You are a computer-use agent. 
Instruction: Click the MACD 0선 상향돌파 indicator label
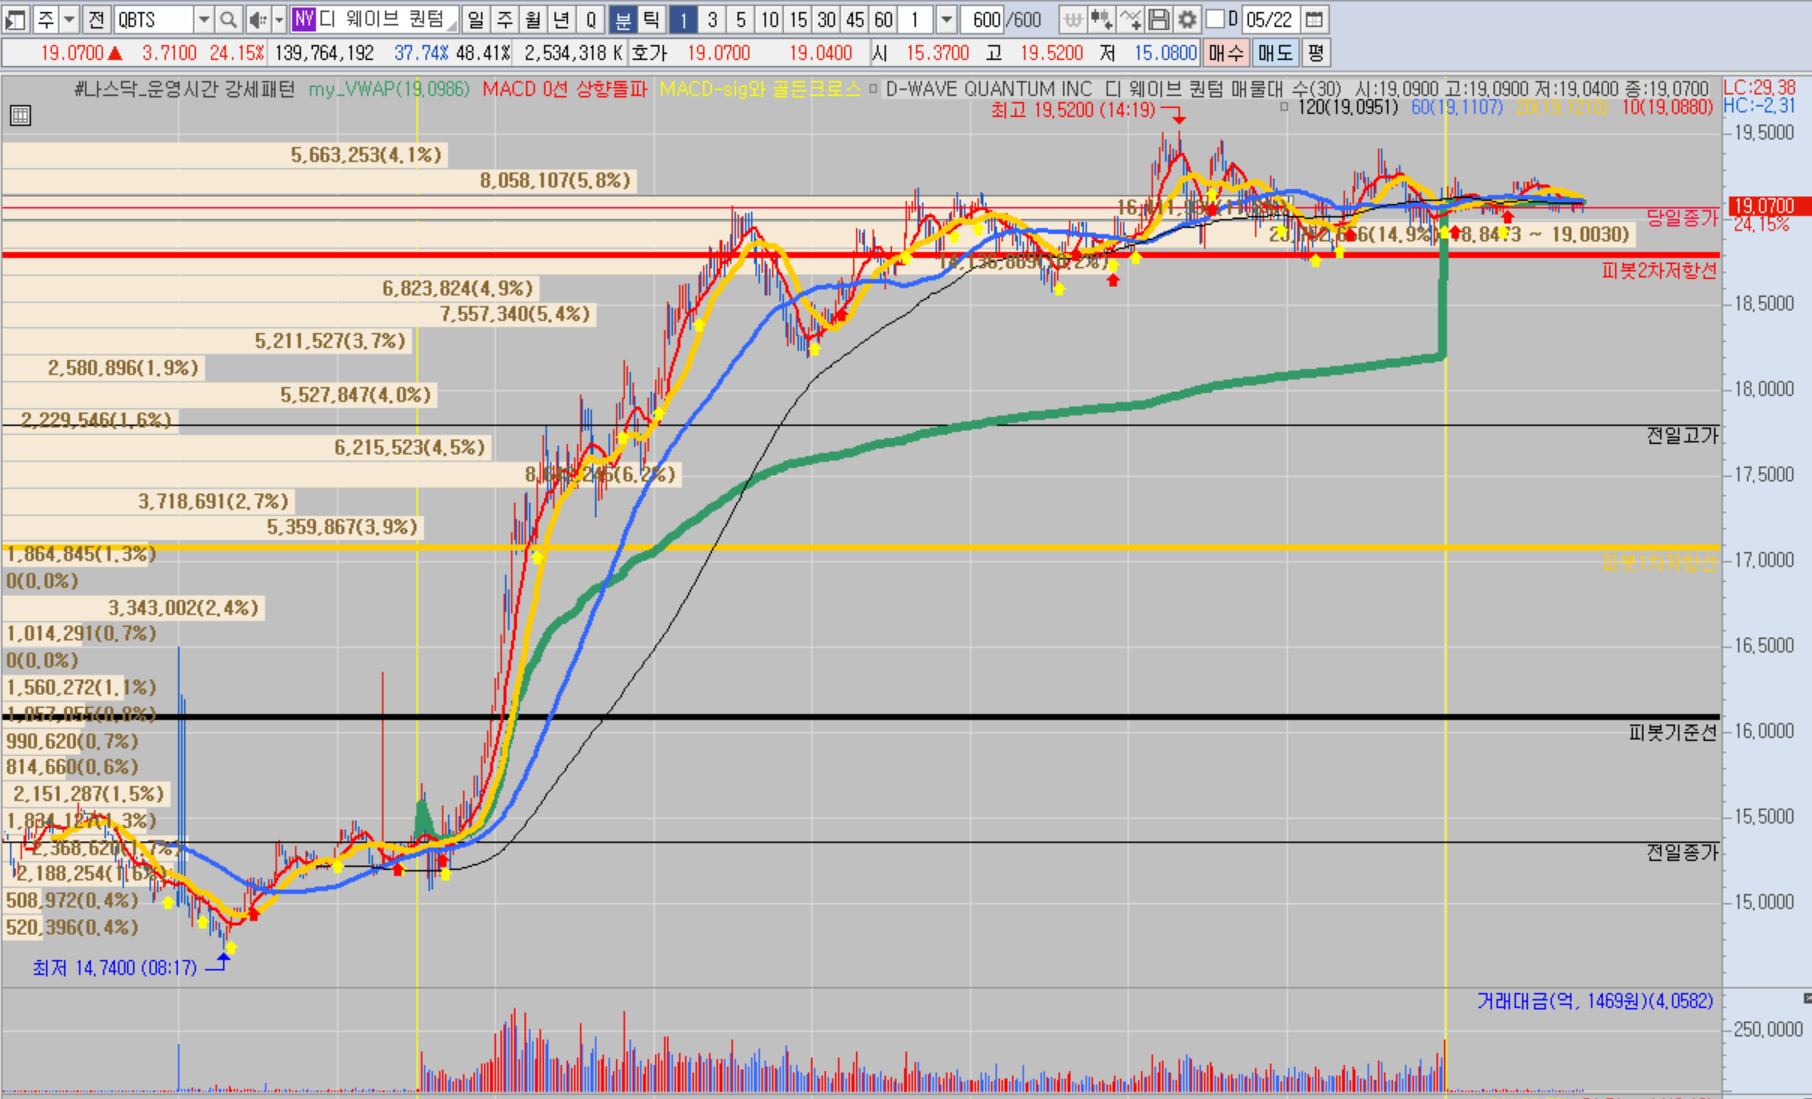pyautogui.click(x=565, y=89)
